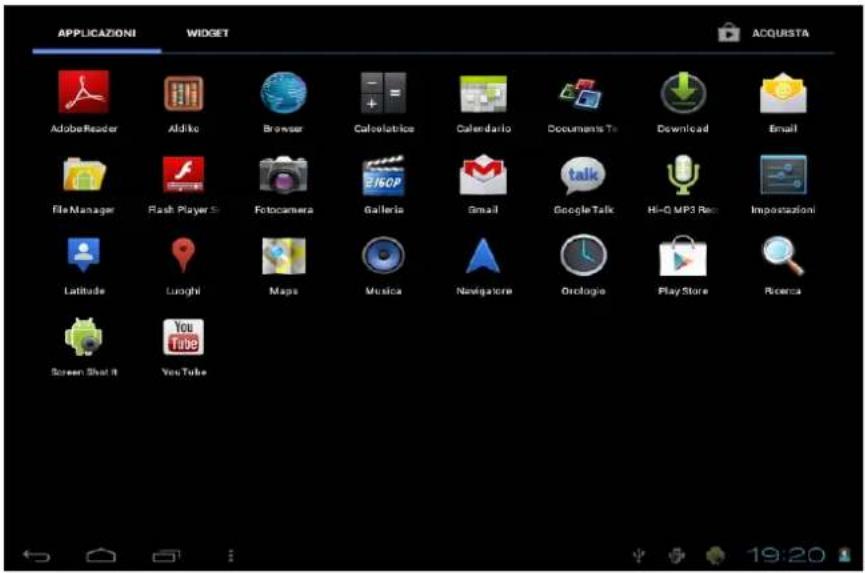
Task: Tap the 19:20 clock
Action: coord(786,555)
